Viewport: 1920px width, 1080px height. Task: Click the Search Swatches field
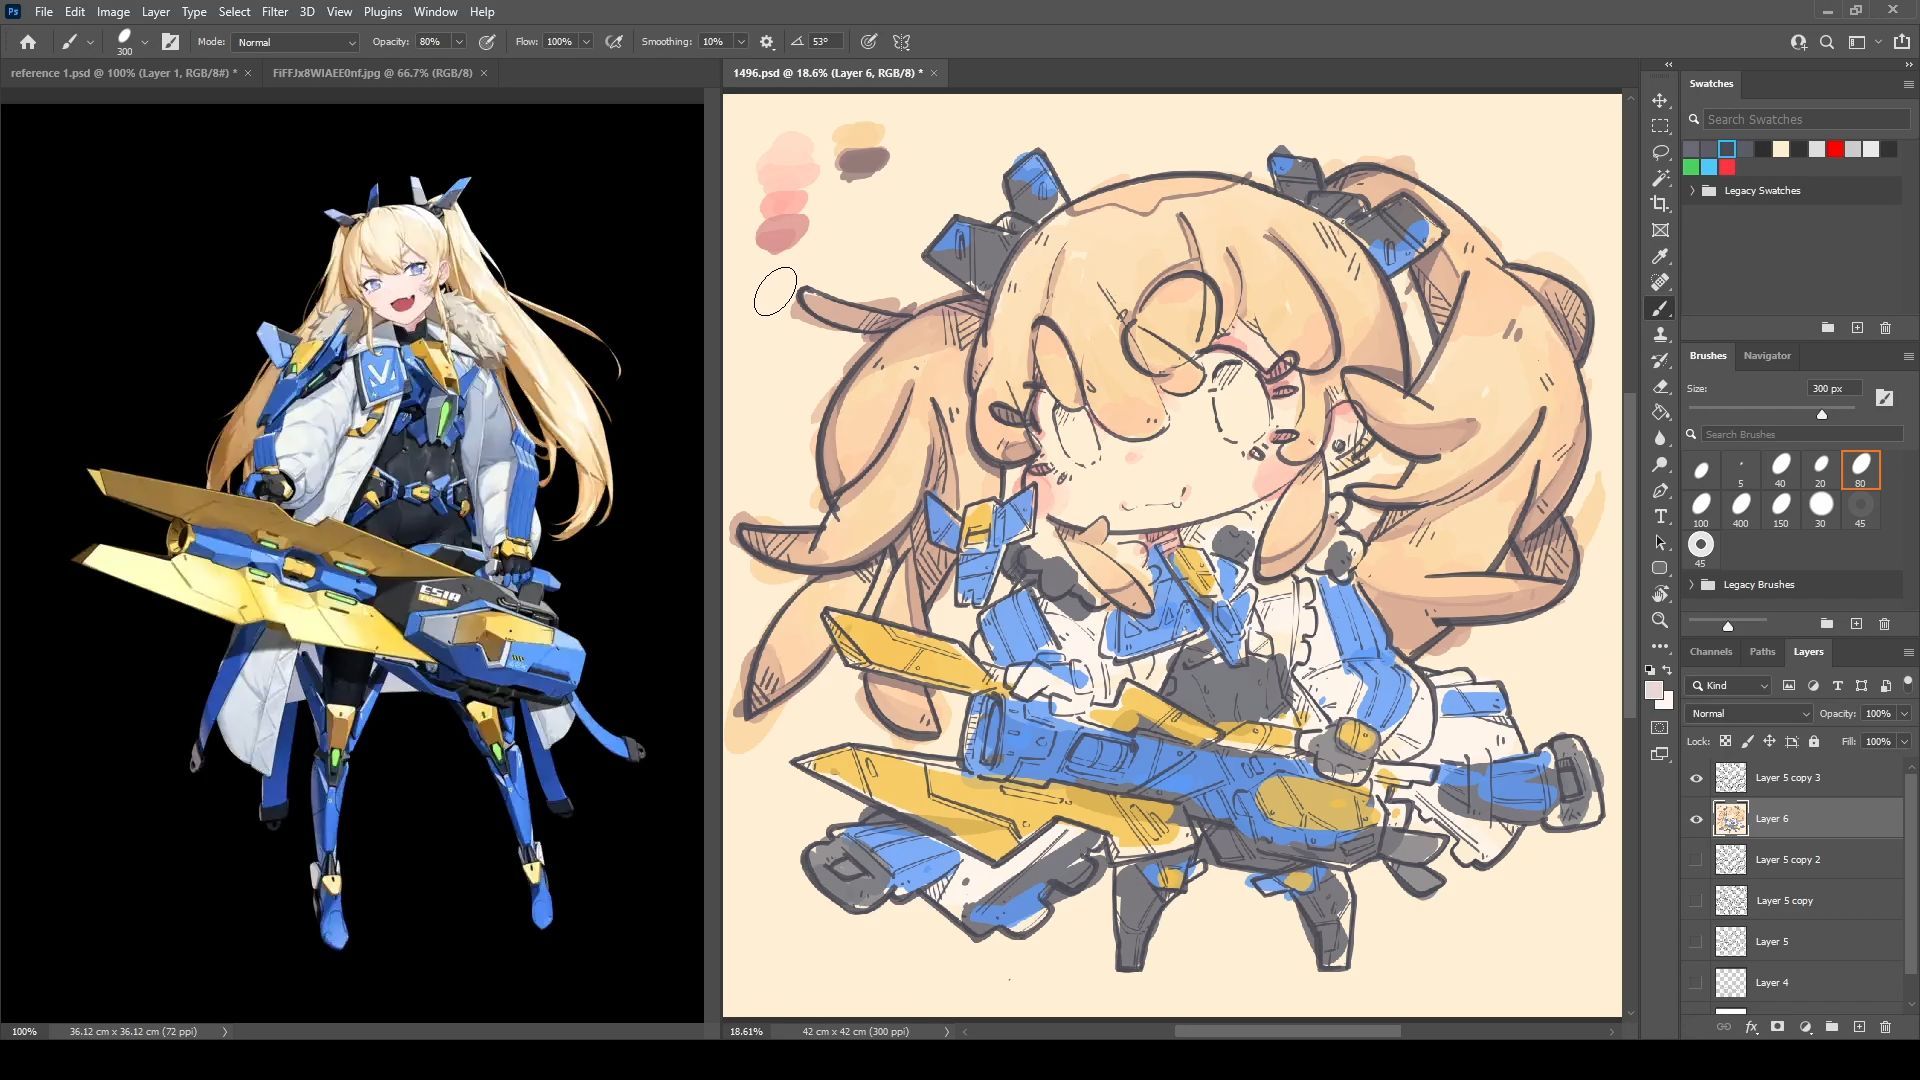1806,120
